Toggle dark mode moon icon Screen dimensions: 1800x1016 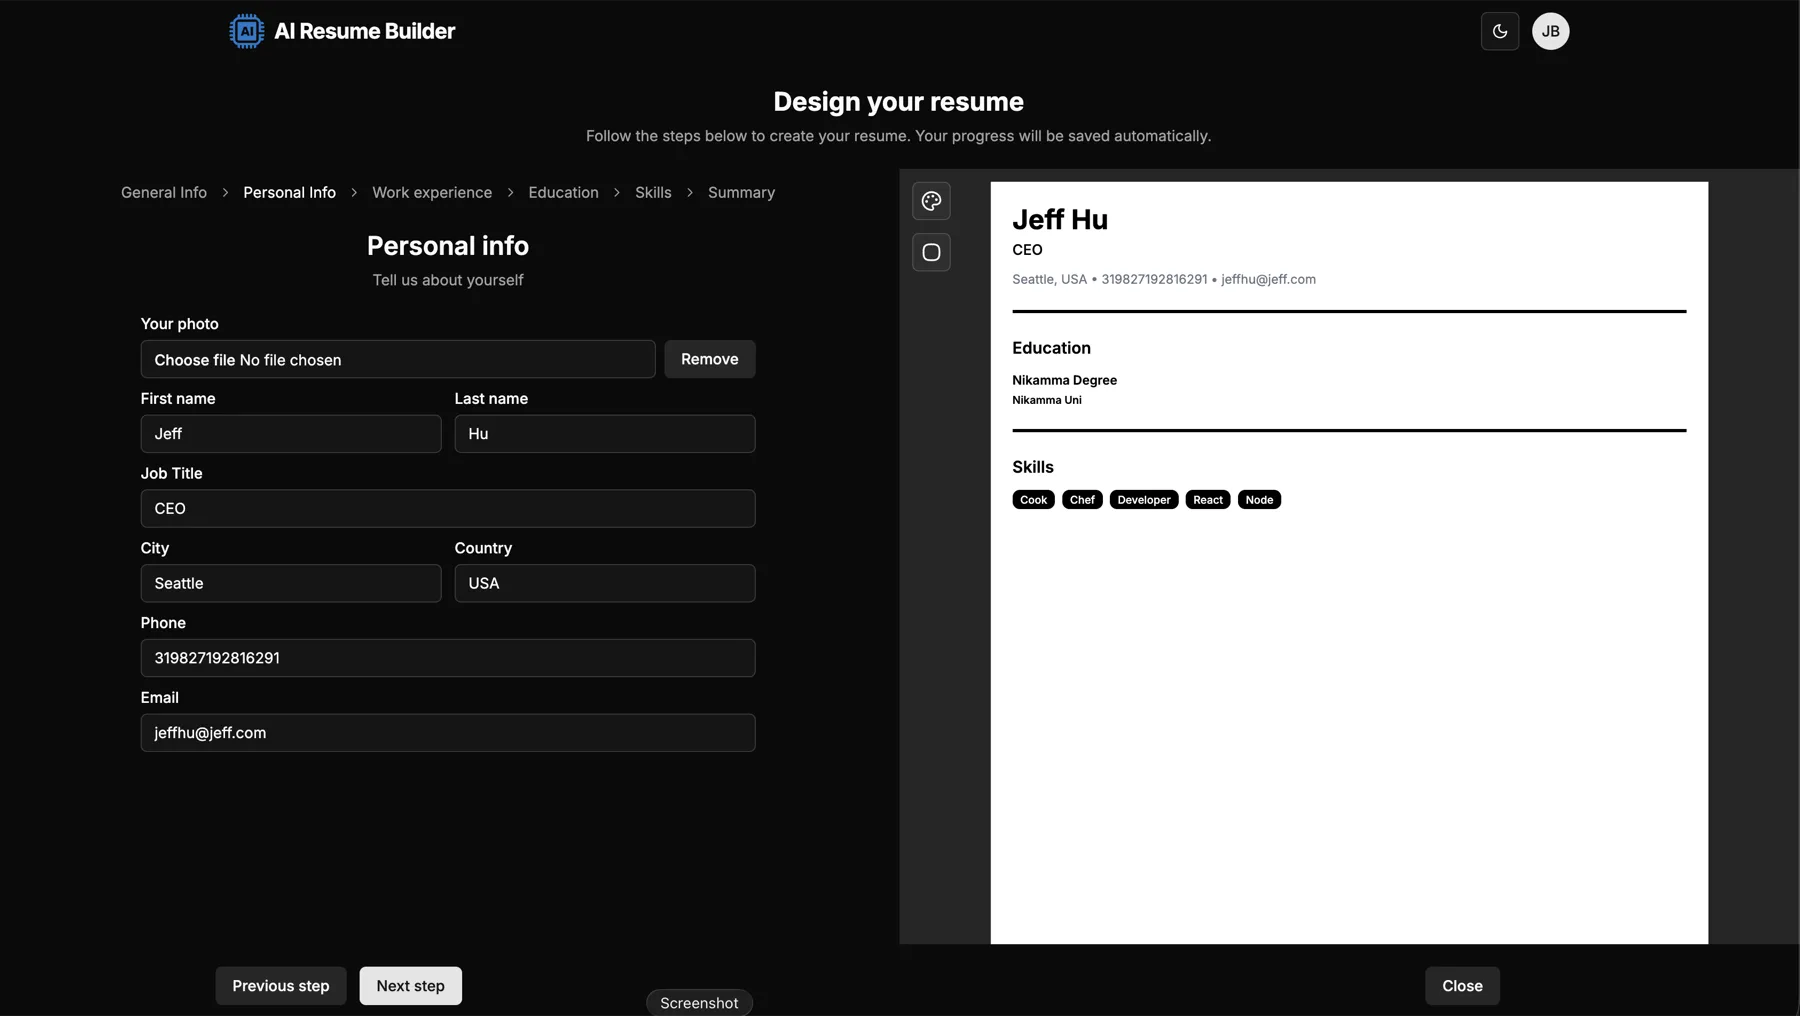click(x=1500, y=31)
